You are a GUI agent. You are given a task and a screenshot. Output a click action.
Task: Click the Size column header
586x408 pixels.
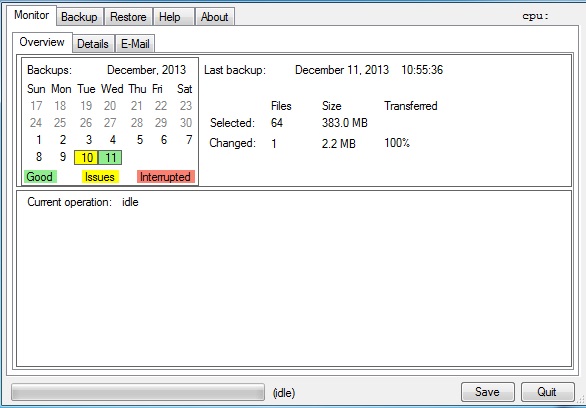click(x=332, y=106)
